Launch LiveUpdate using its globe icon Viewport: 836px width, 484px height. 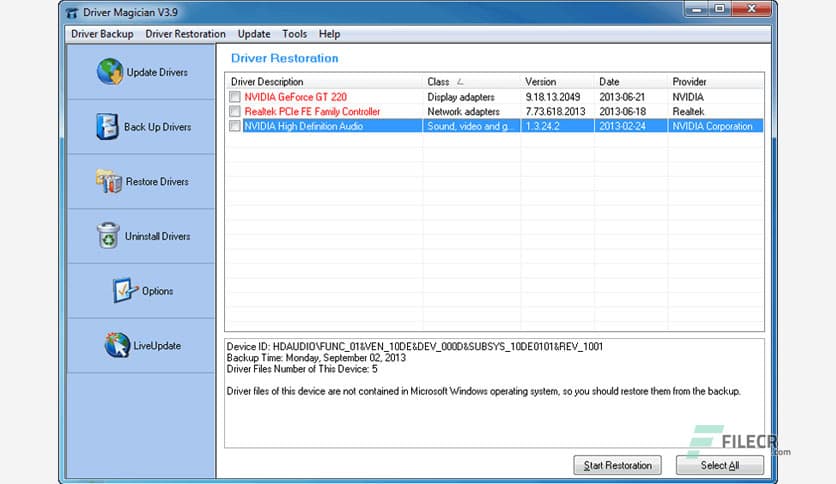(117, 345)
